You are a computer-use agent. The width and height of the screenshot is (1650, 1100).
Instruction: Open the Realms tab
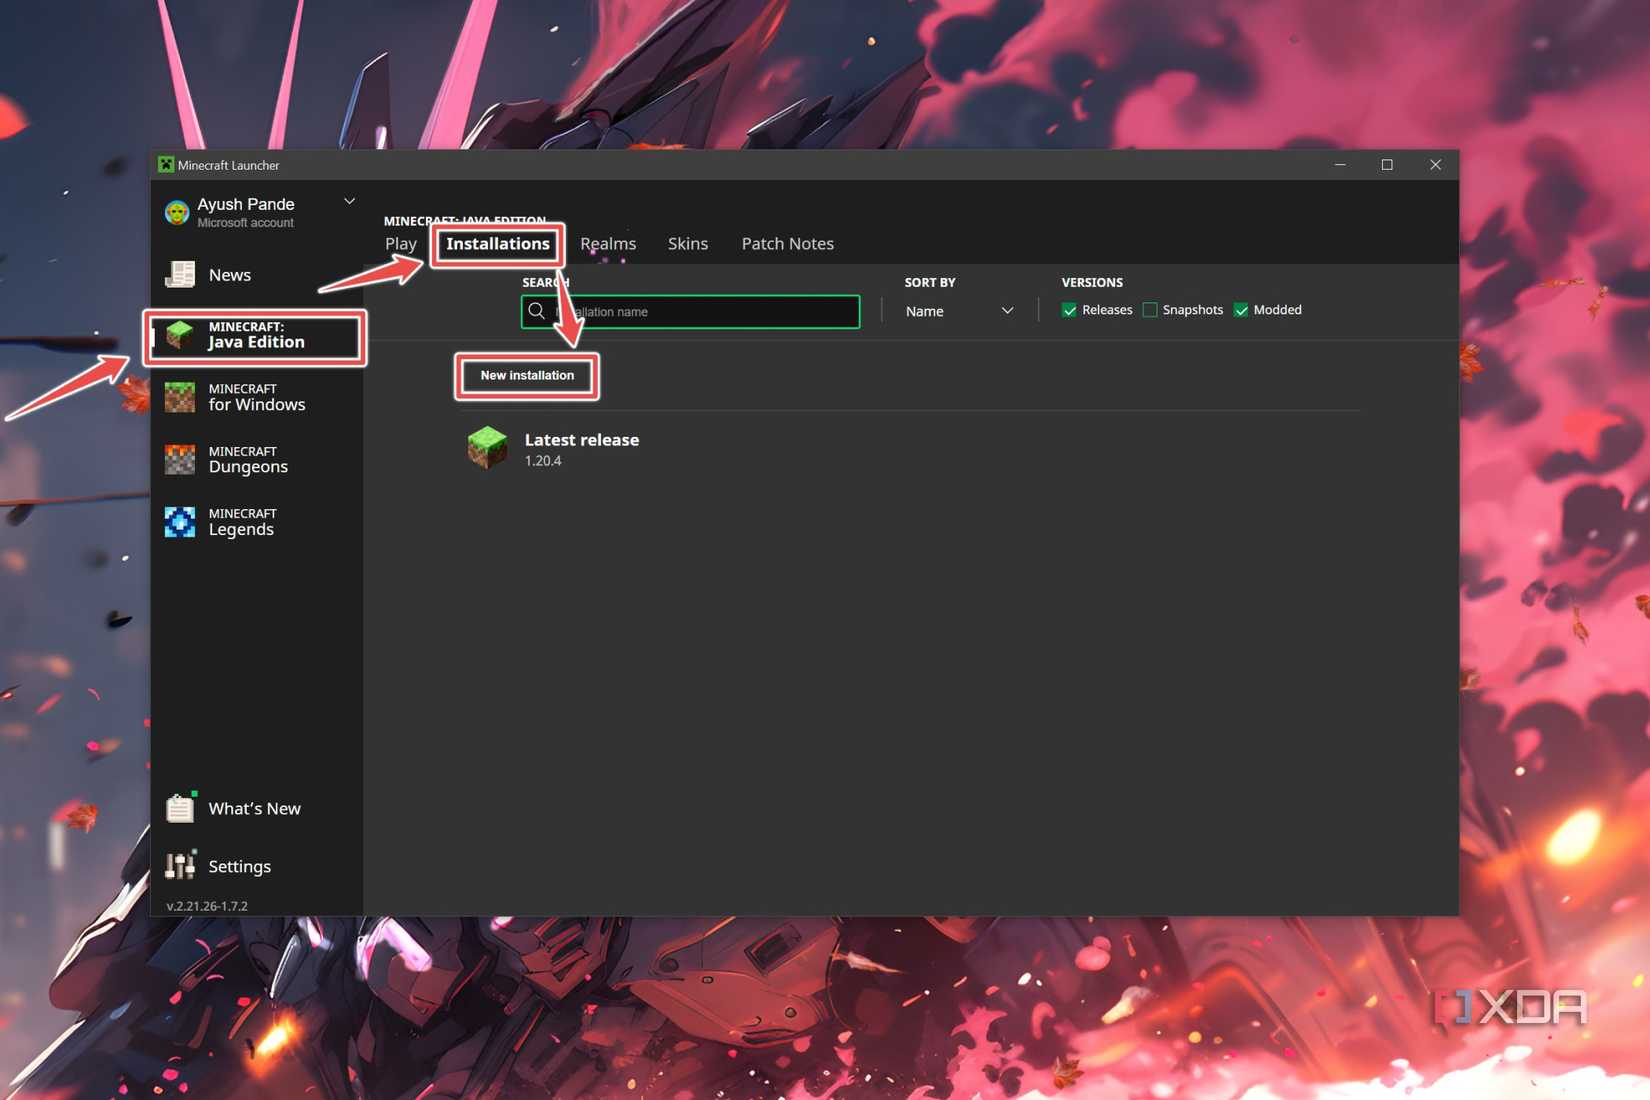tap(608, 244)
